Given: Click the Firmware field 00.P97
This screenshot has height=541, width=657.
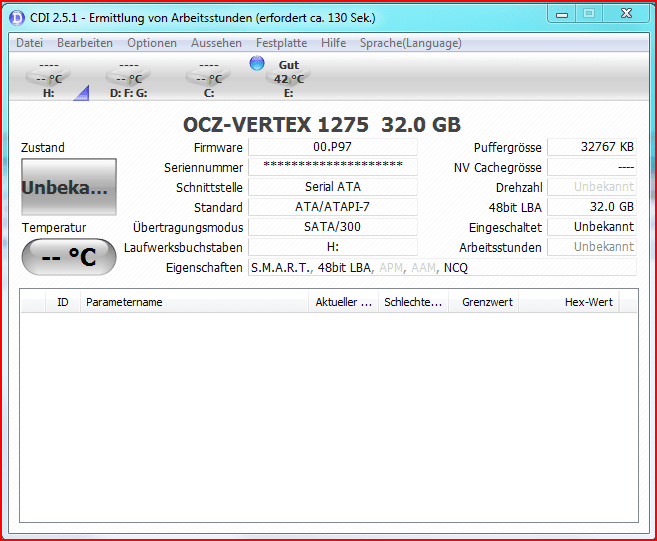Looking at the screenshot, I should (x=333, y=147).
